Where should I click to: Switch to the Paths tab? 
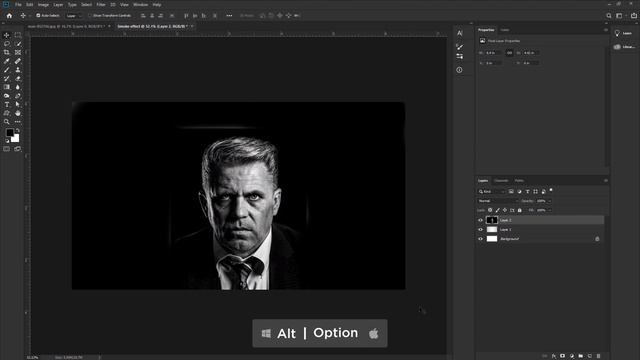point(519,180)
